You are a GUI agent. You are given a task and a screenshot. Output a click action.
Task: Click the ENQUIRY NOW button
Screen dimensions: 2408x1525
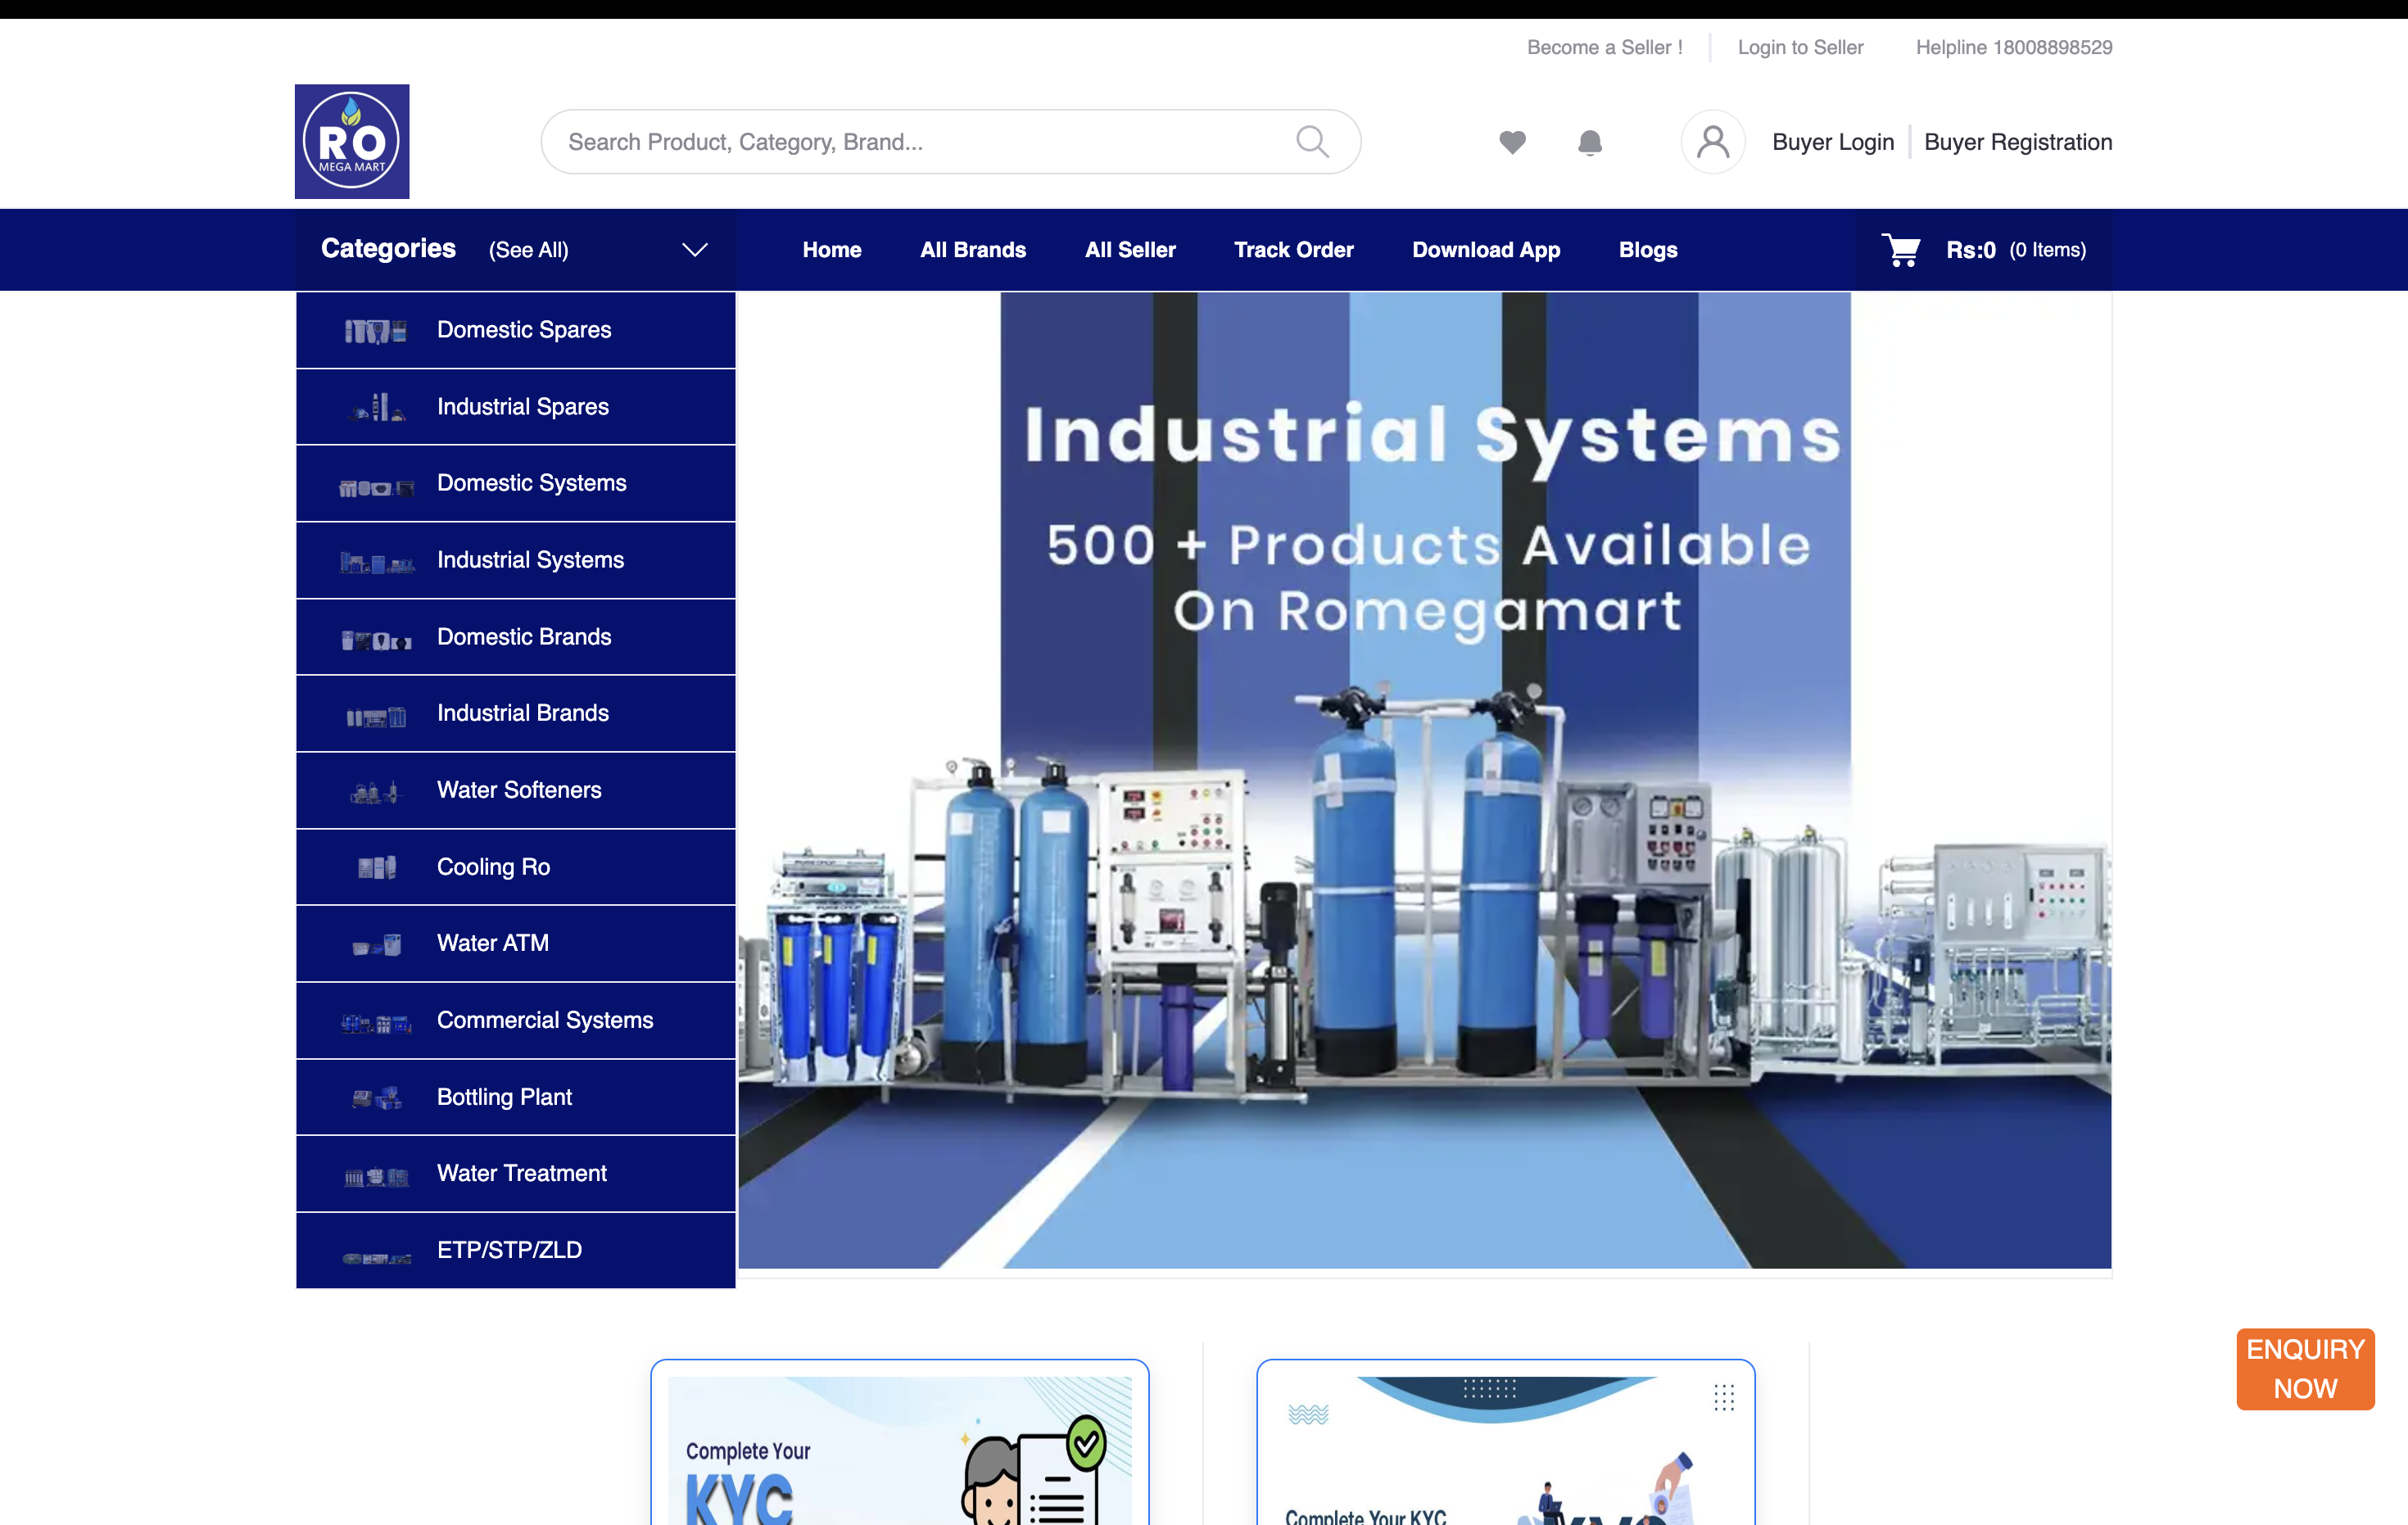pos(2305,1369)
